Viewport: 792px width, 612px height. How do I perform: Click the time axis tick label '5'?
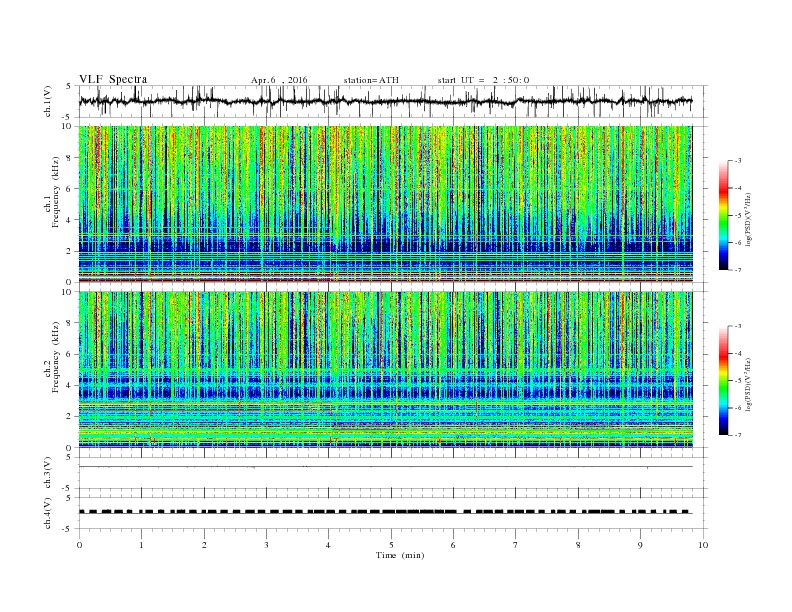(391, 545)
